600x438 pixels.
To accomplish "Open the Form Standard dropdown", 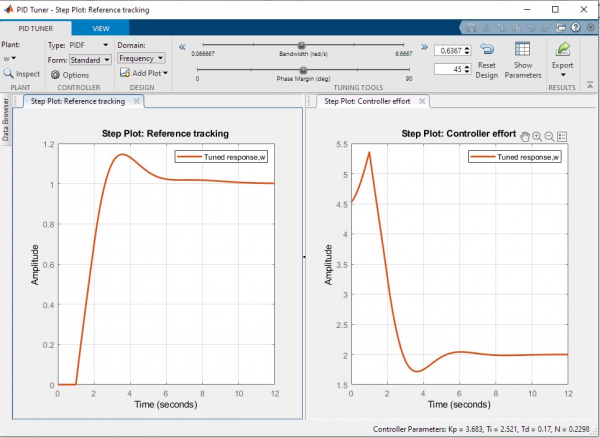I will tap(90, 60).
